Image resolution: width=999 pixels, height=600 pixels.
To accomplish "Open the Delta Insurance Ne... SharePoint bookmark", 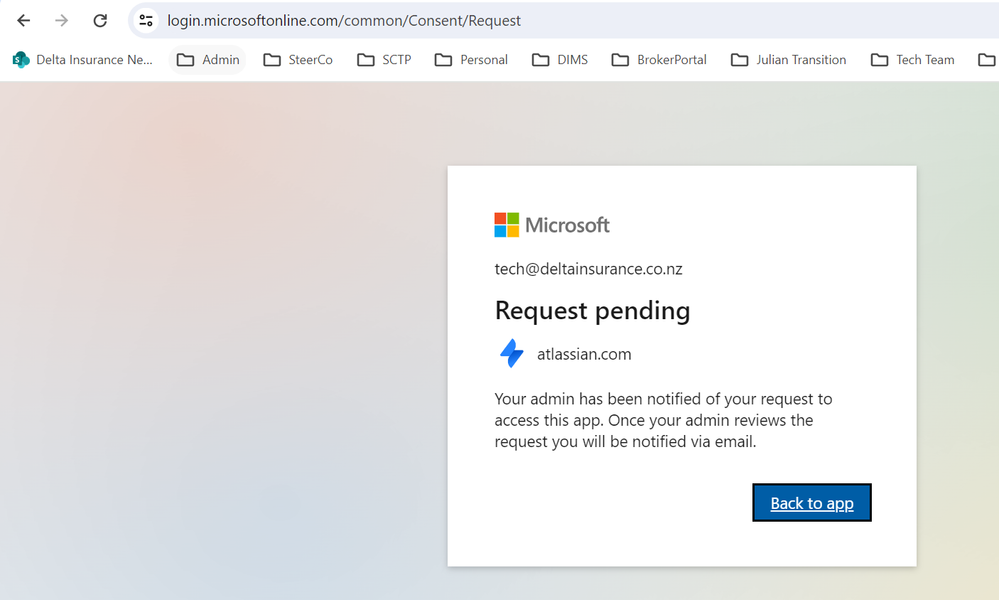I will (83, 60).
